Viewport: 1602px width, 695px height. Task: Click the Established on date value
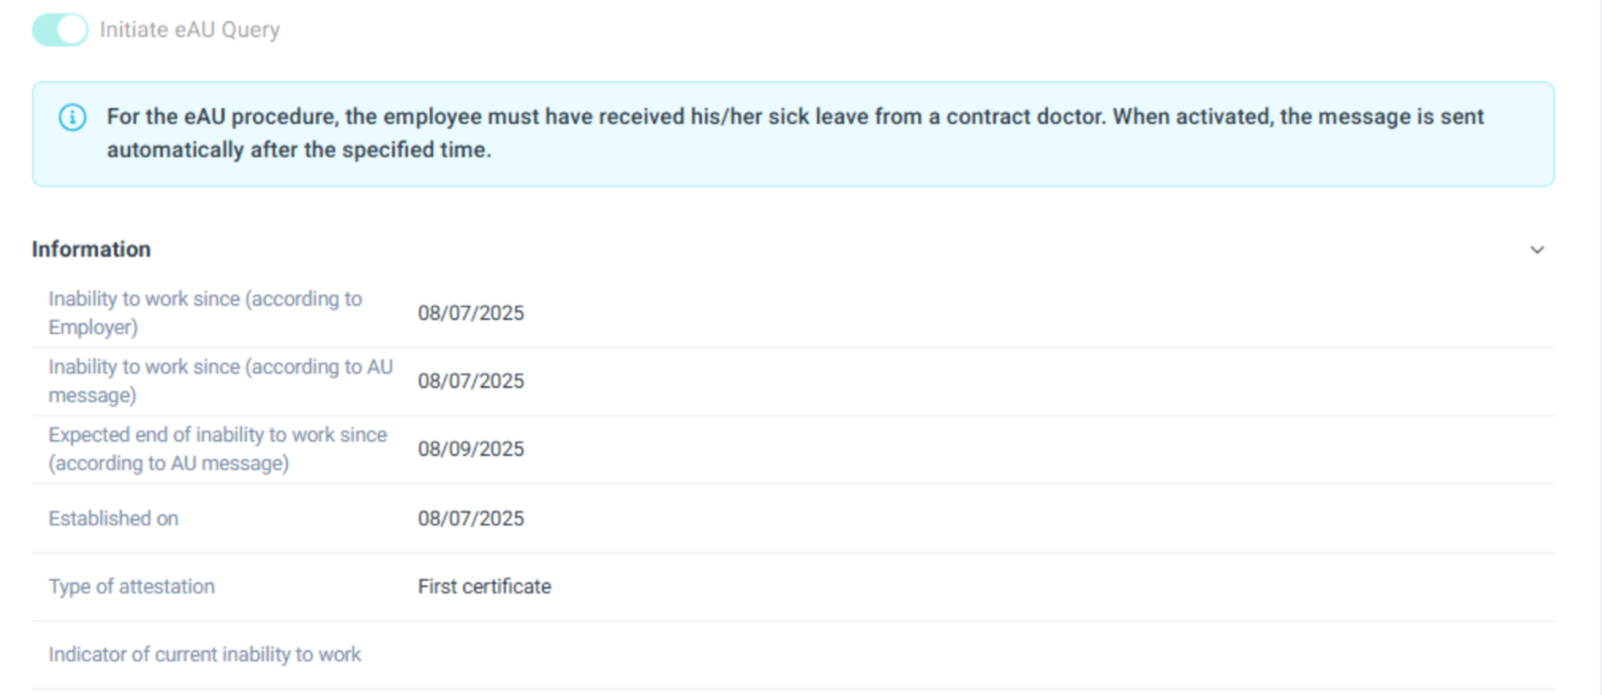[471, 518]
